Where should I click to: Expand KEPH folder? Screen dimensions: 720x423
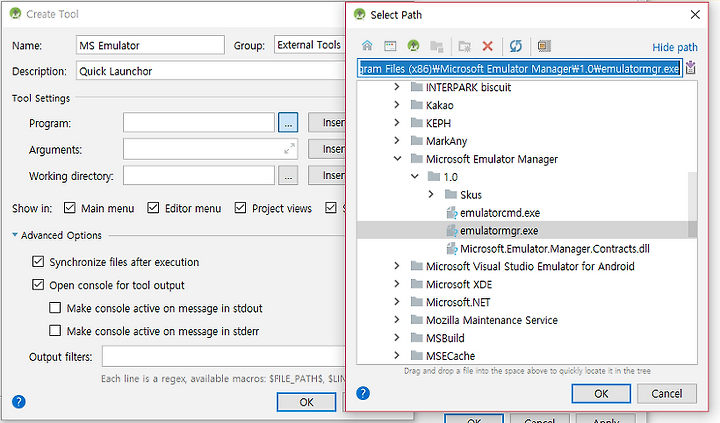point(397,123)
